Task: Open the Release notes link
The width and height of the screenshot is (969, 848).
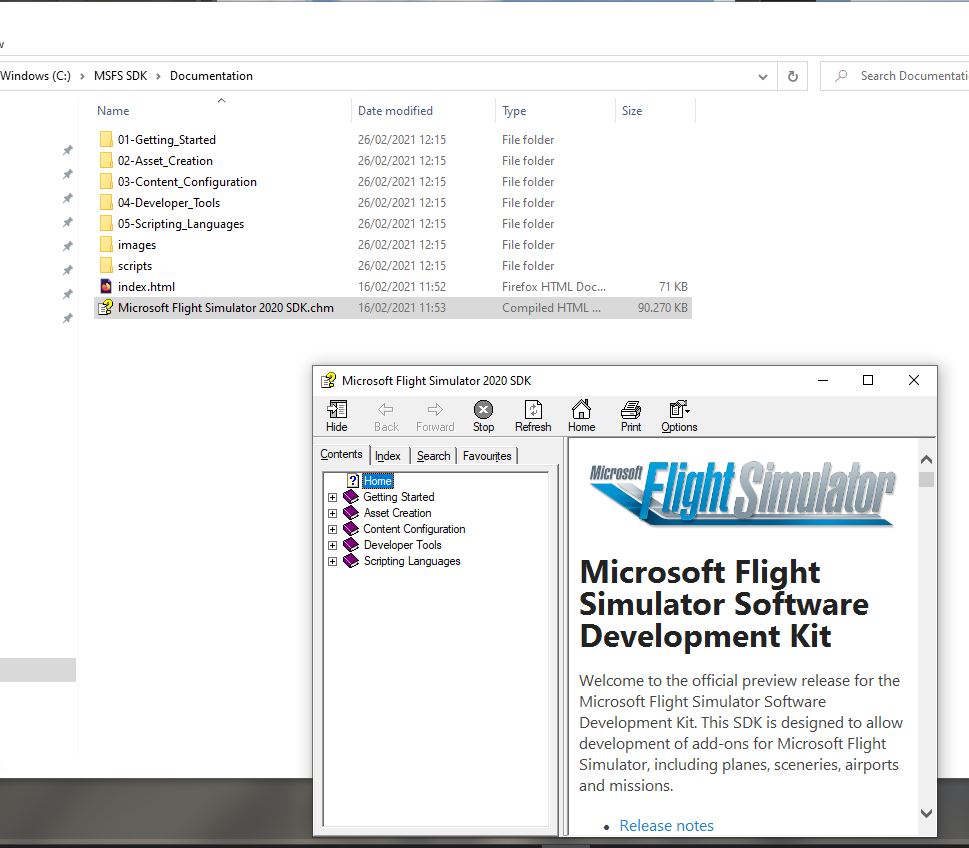Action: [666, 826]
